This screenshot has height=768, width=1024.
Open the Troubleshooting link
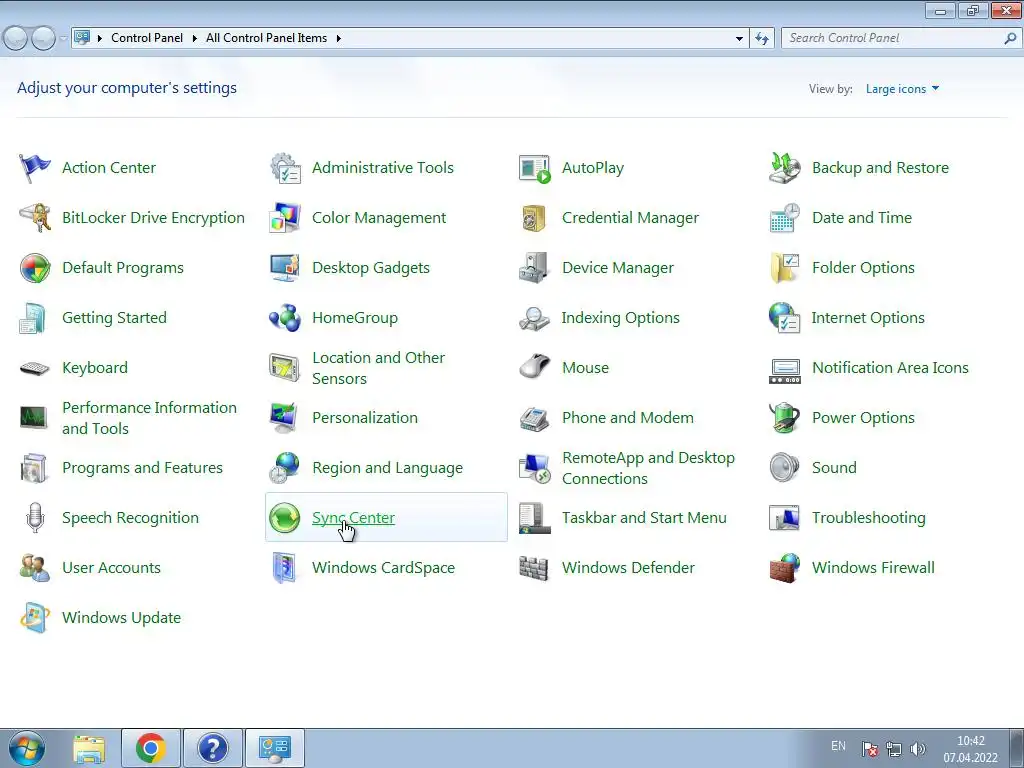click(x=869, y=518)
